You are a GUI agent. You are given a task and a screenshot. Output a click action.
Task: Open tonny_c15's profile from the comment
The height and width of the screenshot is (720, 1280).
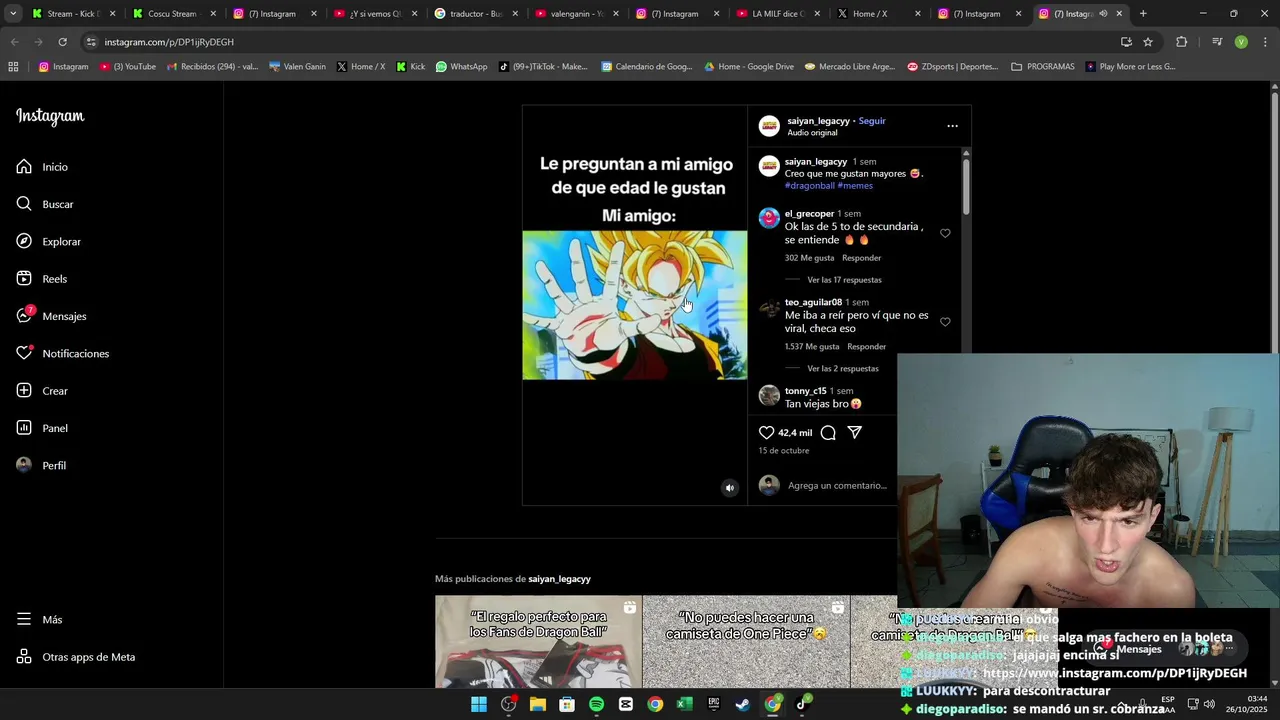[x=805, y=391]
